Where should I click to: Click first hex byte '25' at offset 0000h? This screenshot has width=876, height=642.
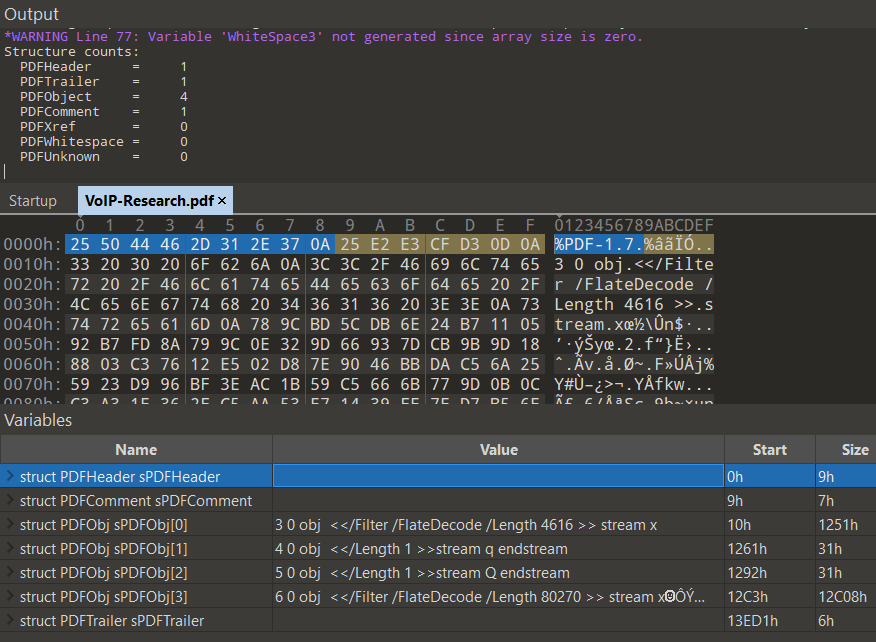pos(80,244)
